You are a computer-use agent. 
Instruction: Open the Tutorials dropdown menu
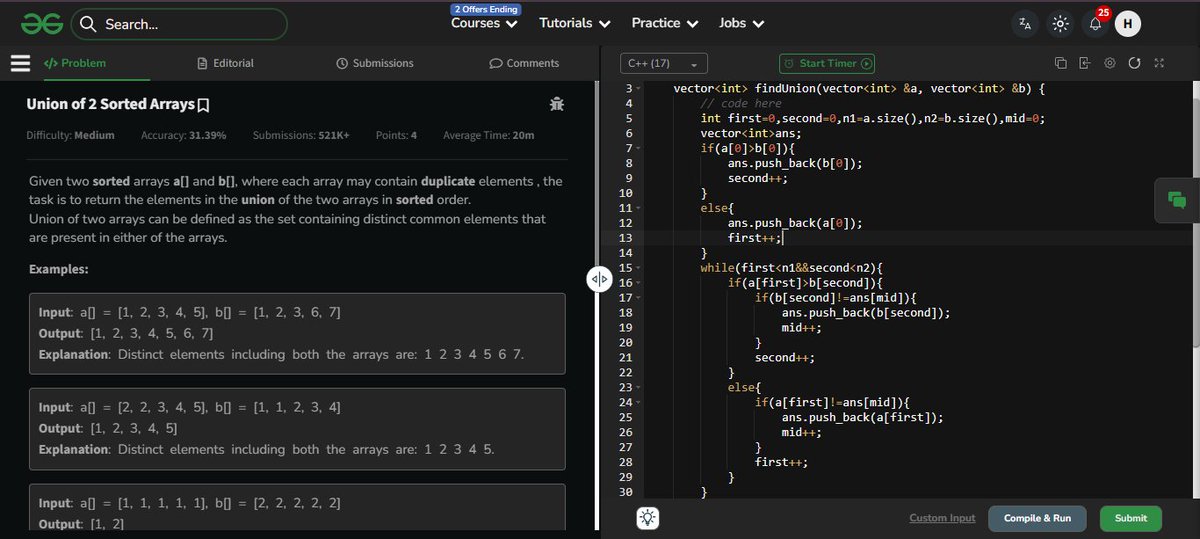(x=575, y=23)
